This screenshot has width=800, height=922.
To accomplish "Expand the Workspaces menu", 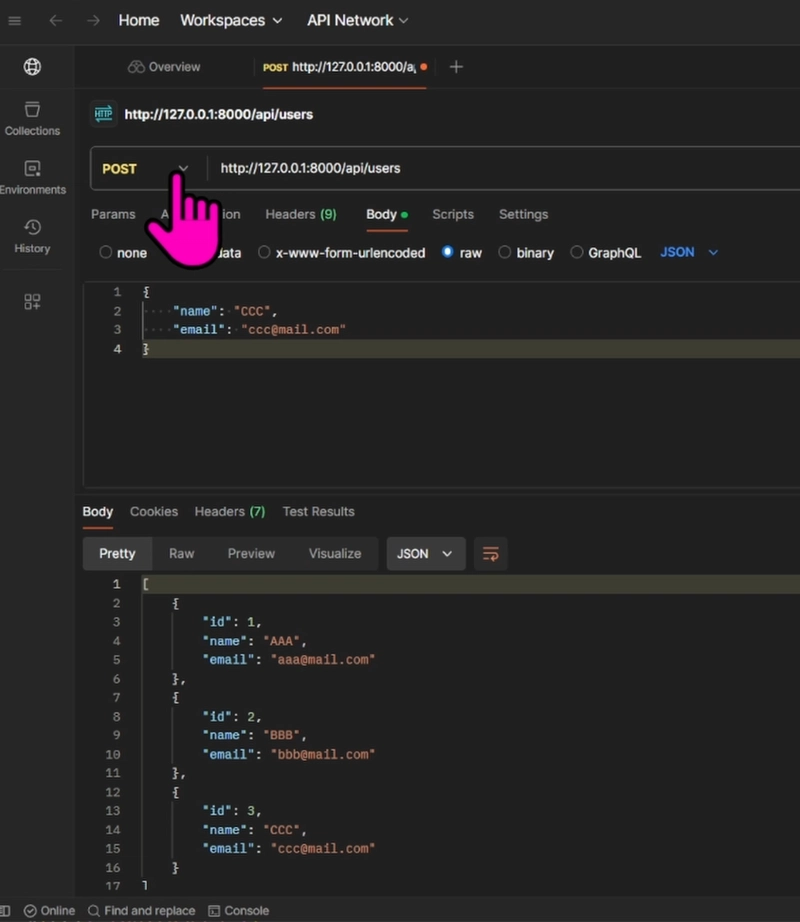I will (x=231, y=21).
